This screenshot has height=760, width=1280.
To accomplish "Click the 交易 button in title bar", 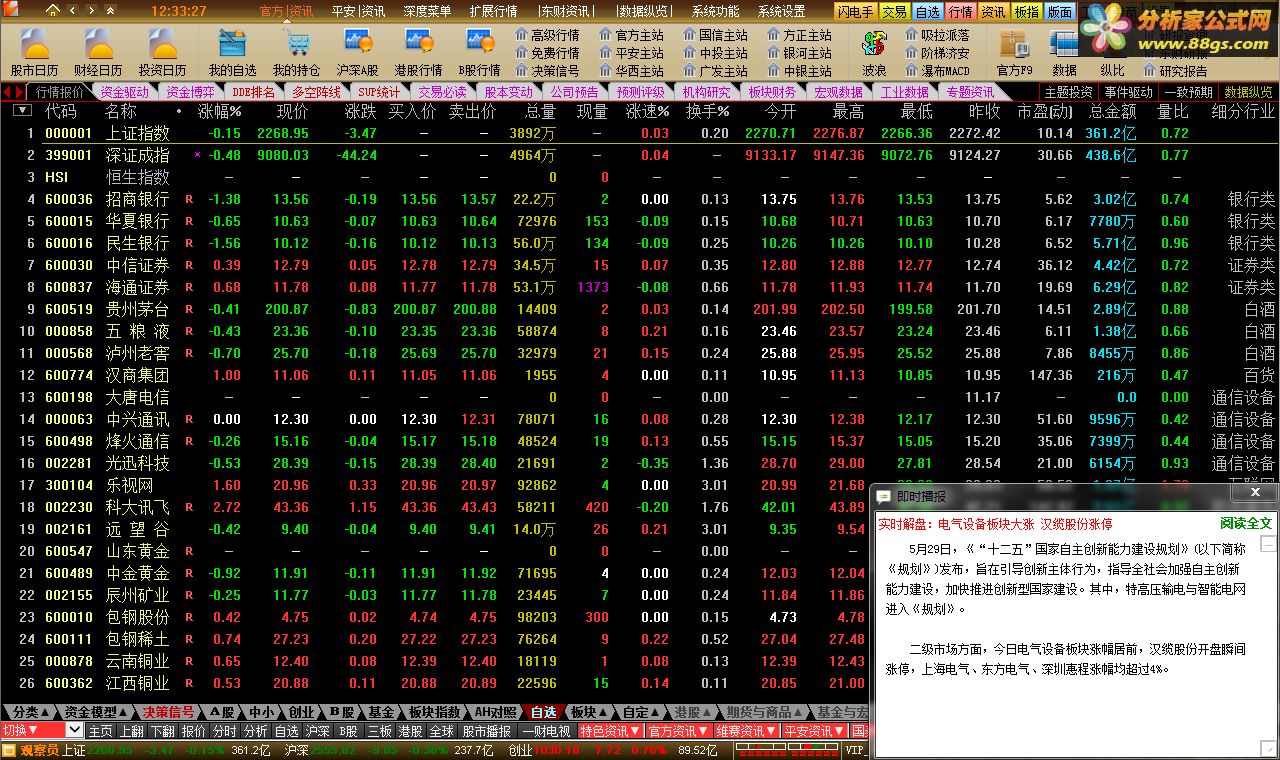I will point(895,12).
